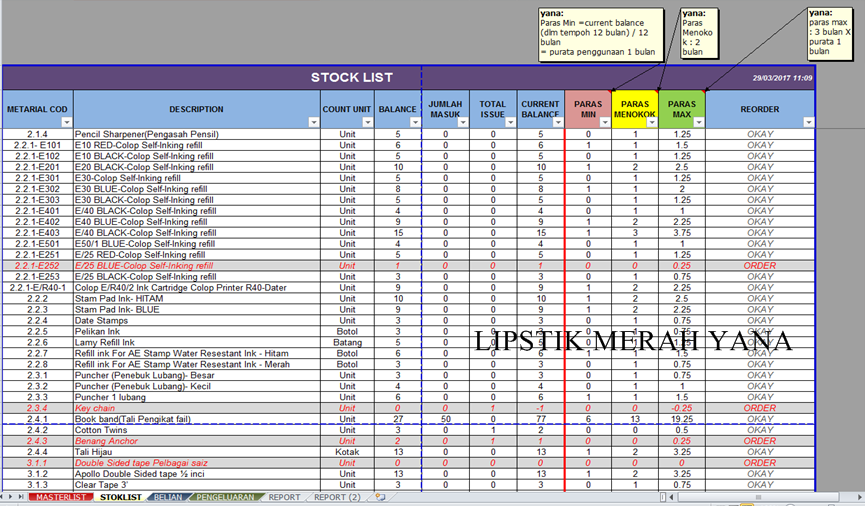The image size is (865, 506).
Task: Click OKAY in the Pencil Sharpener row
Action: 760,134
